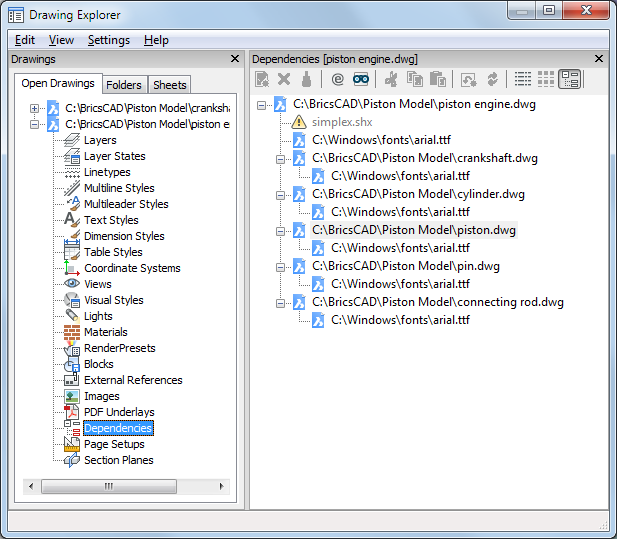This screenshot has width=617, height=539.
Task: Collapse the crankshaft.dwg dependency node
Action: click(x=280, y=159)
